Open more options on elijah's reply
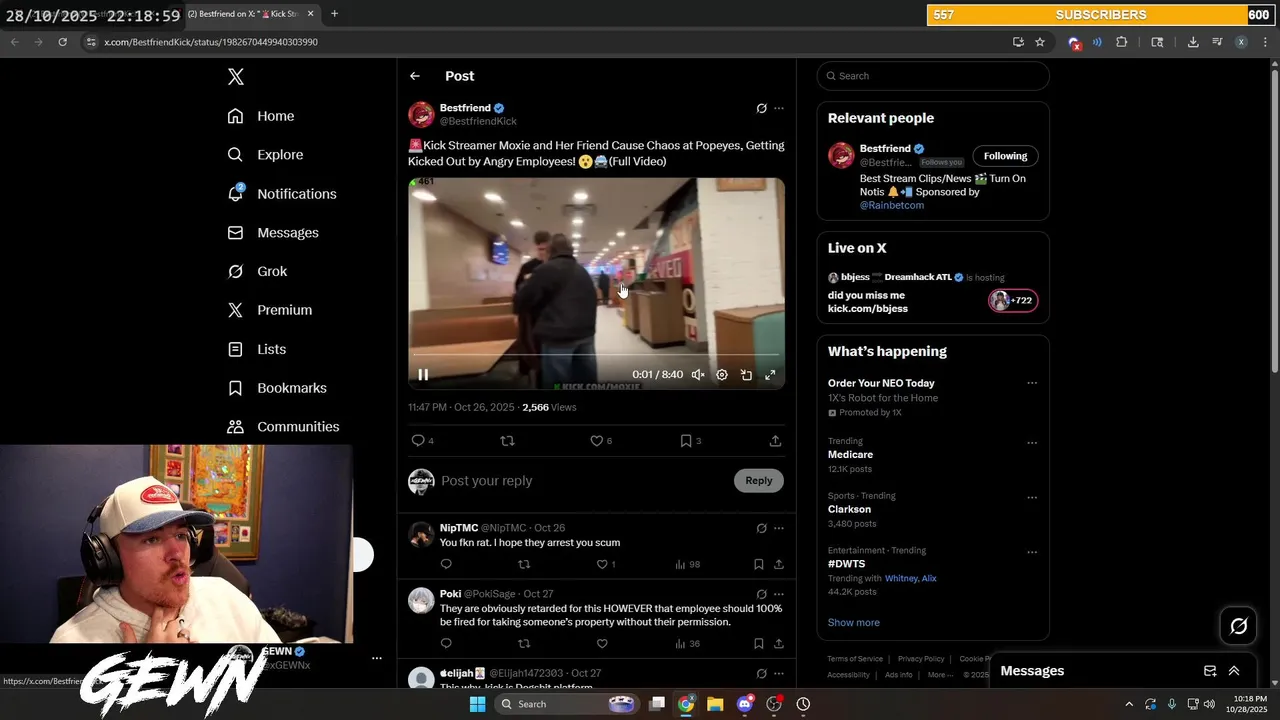This screenshot has height=720, width=1280. pyautogui.click(x=779, y=674)
